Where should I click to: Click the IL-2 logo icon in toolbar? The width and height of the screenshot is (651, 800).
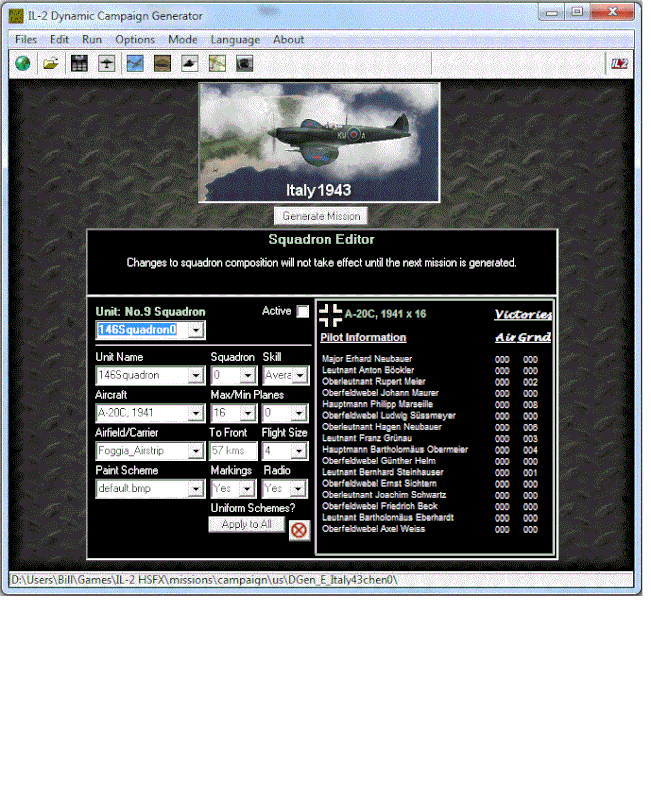[620, 64]
